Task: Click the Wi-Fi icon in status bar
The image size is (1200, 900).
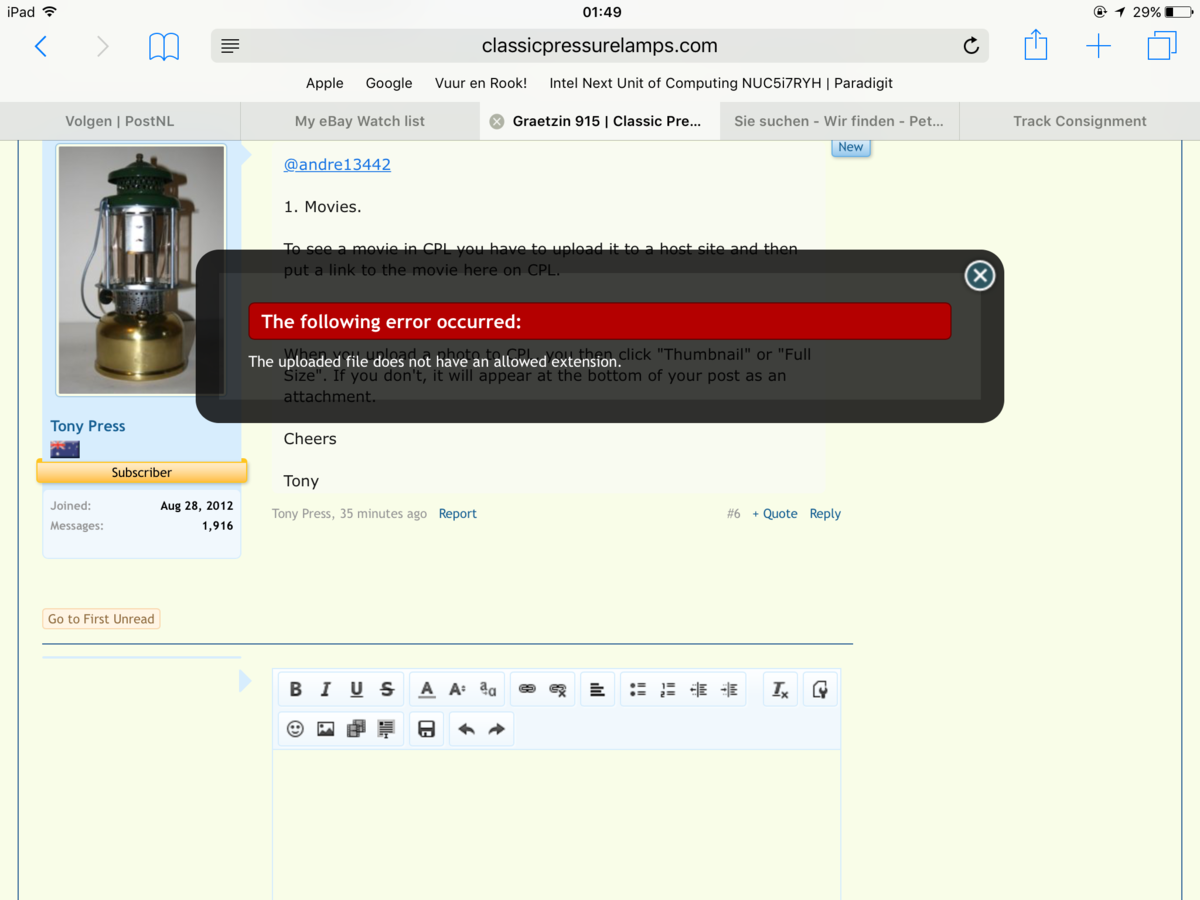Action: click(x=50, y=12)
